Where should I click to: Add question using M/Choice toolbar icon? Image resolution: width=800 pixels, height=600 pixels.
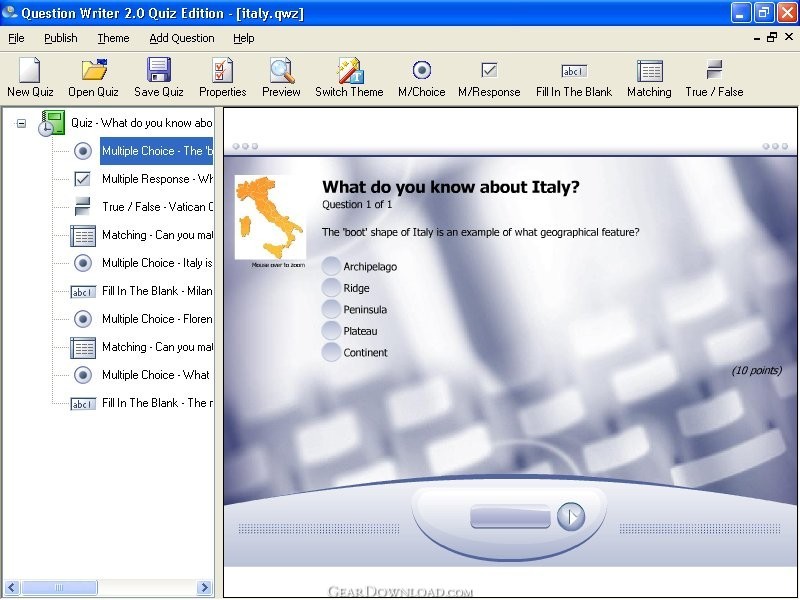(x=421, y=70)
